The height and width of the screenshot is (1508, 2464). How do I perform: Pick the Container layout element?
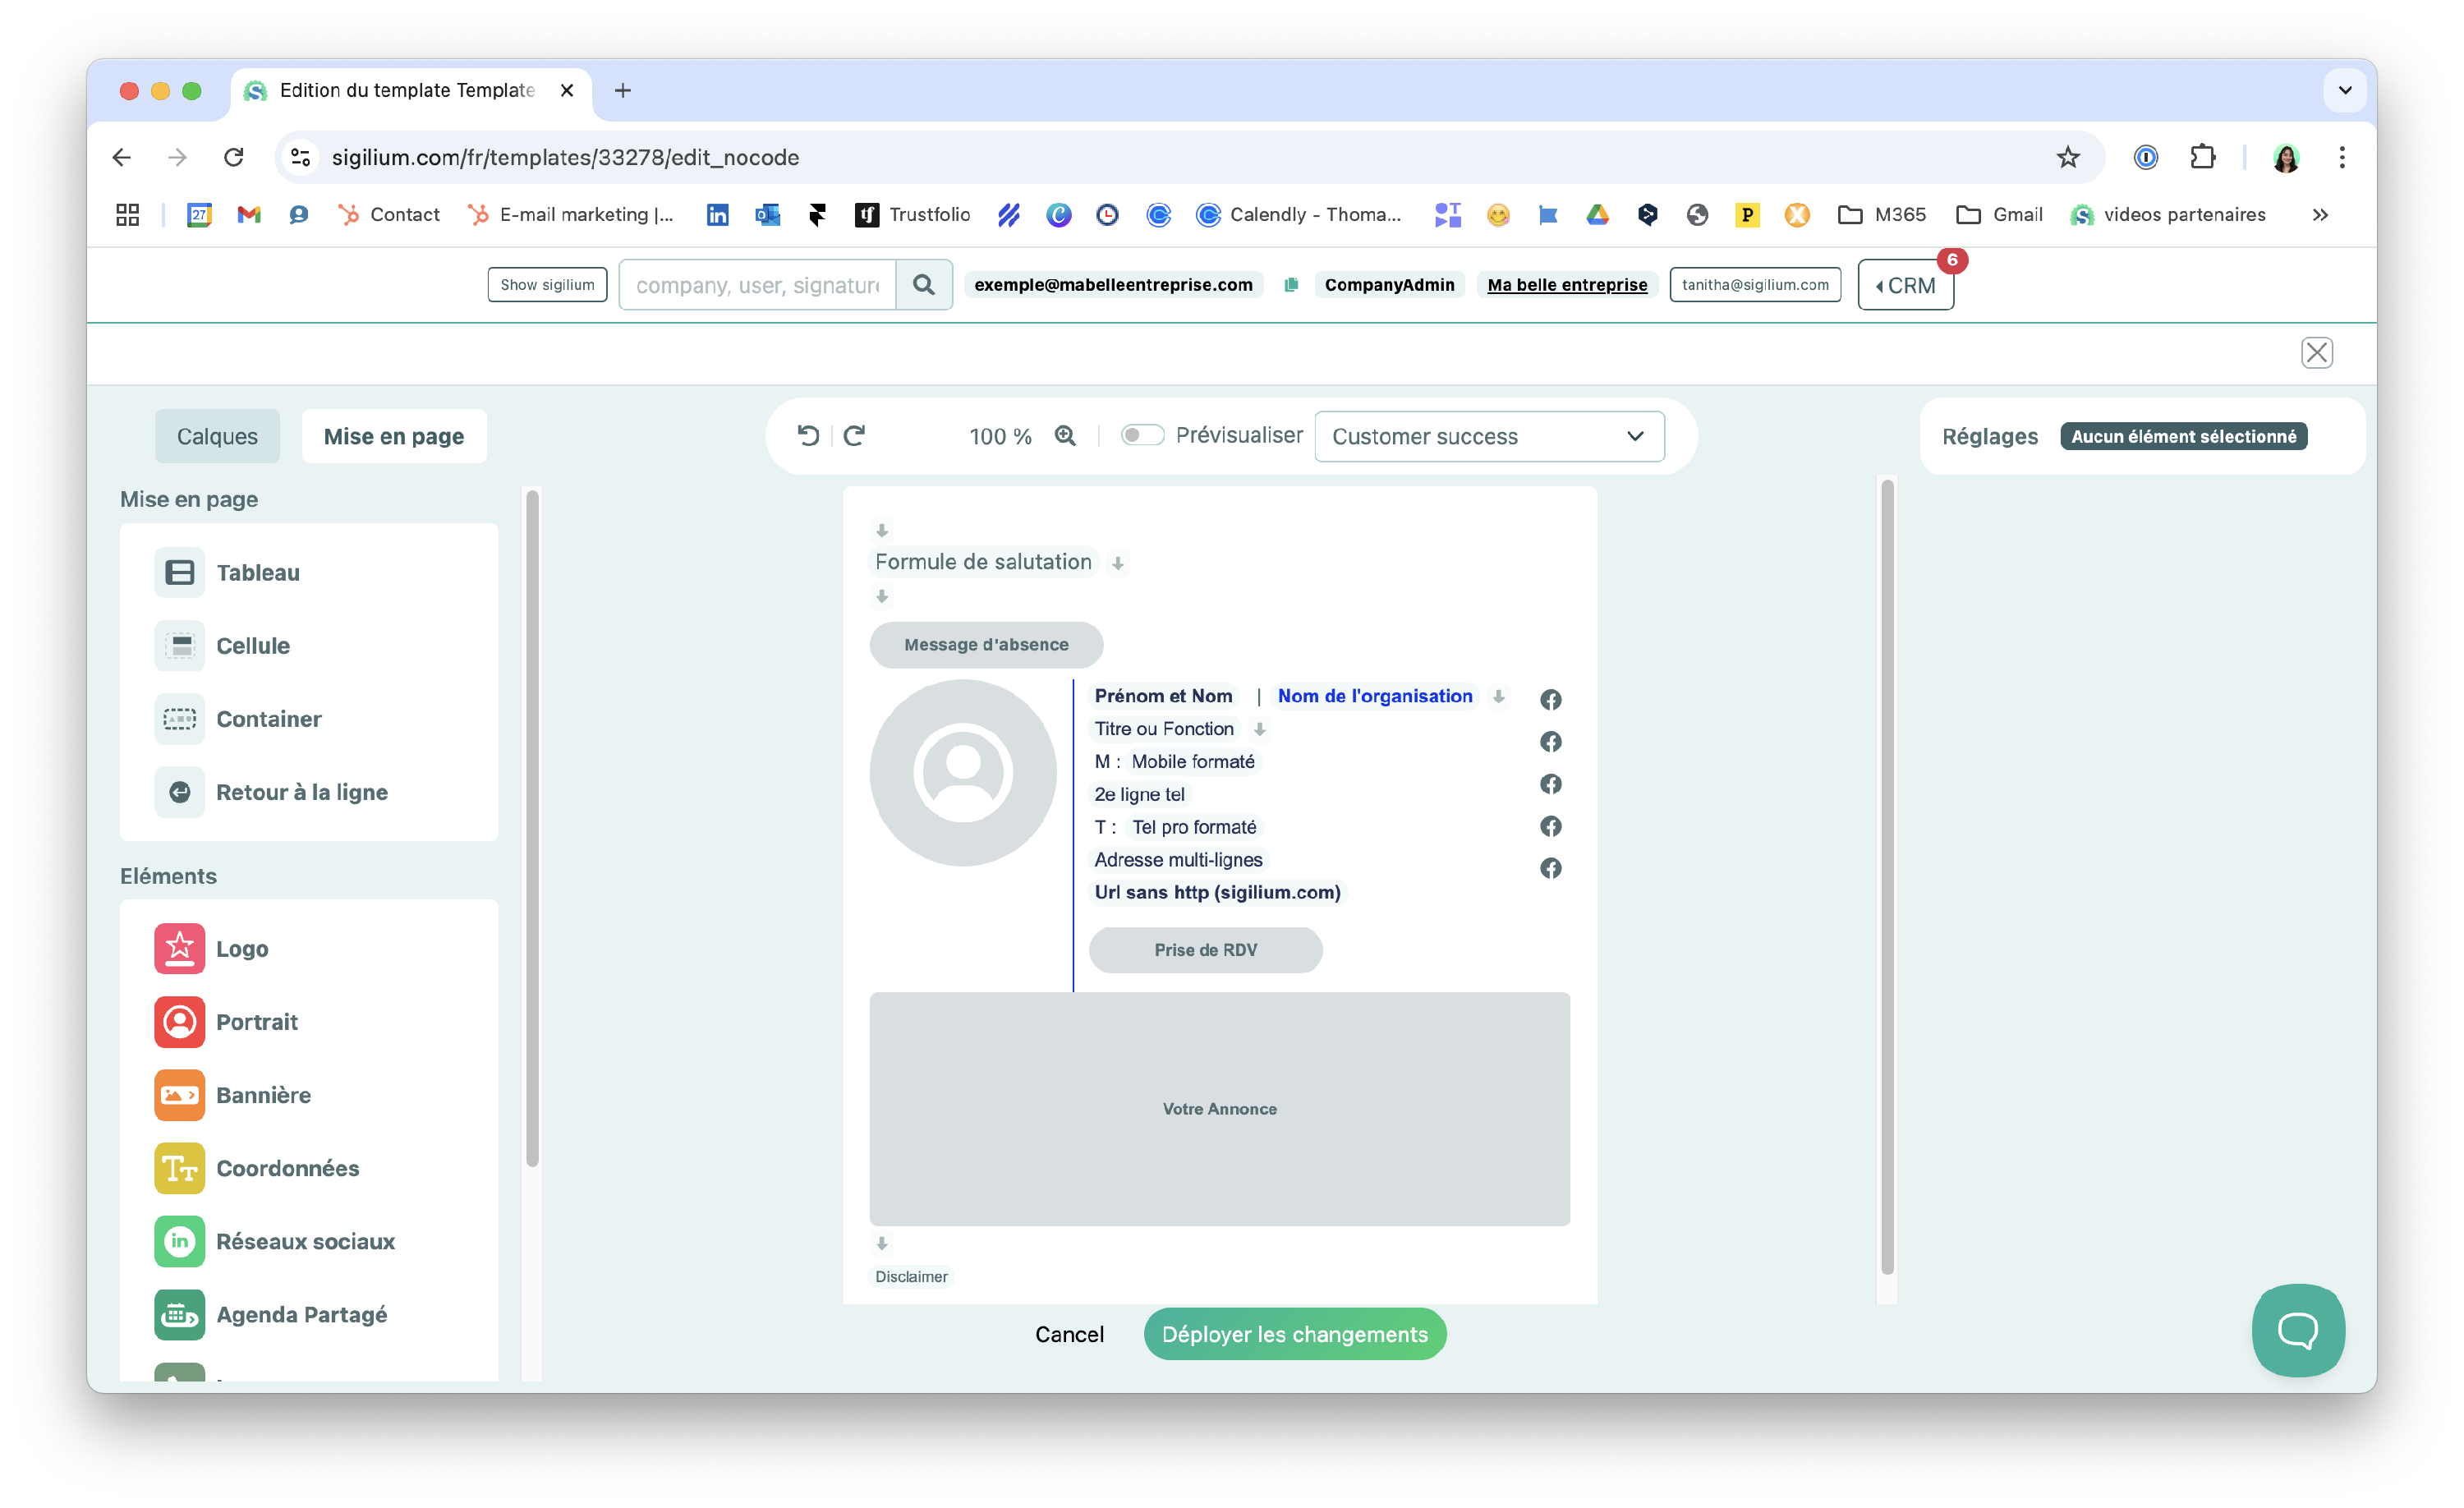tap(268, 718)
